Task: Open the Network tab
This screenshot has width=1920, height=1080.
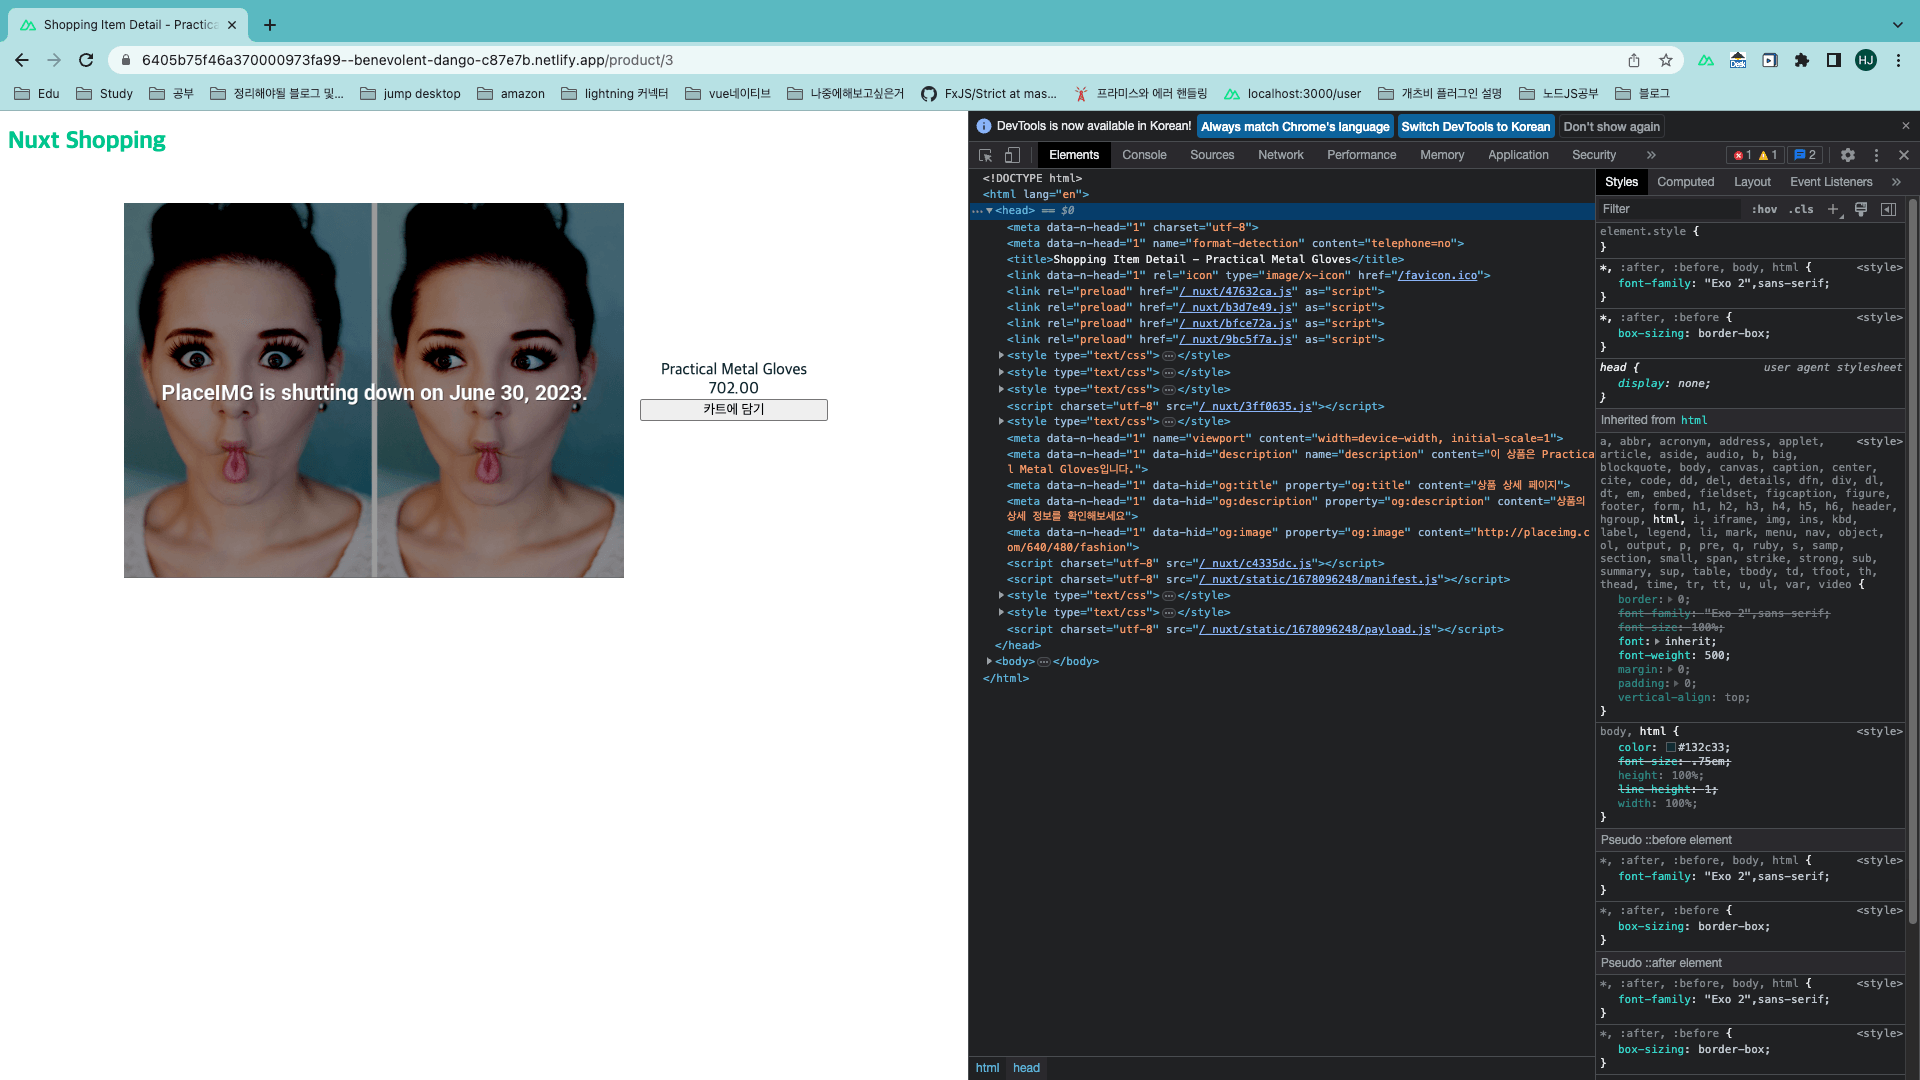Action: pos(1281,155)
